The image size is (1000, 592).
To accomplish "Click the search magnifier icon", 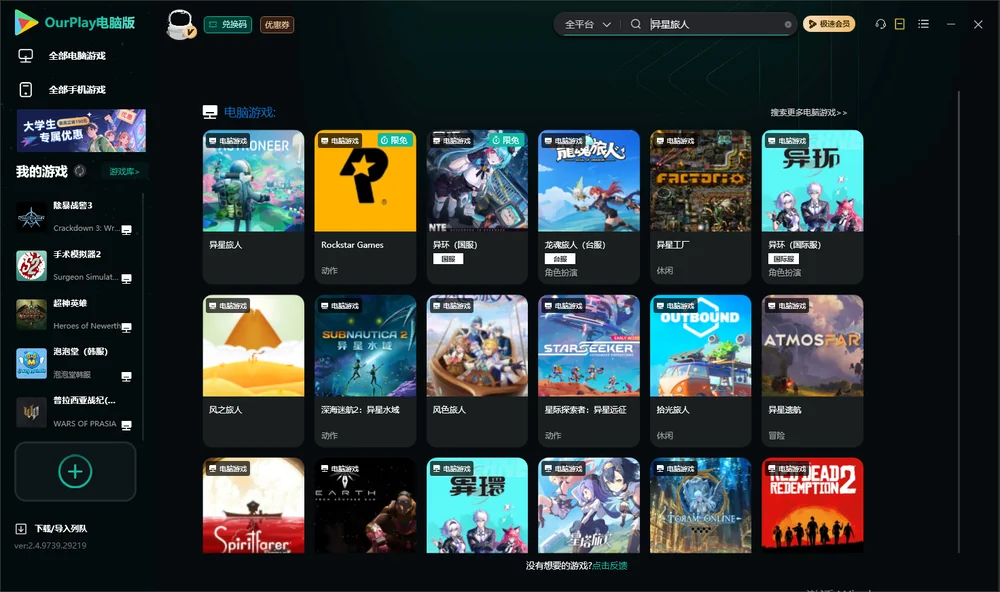I will (x=635, y=24).
